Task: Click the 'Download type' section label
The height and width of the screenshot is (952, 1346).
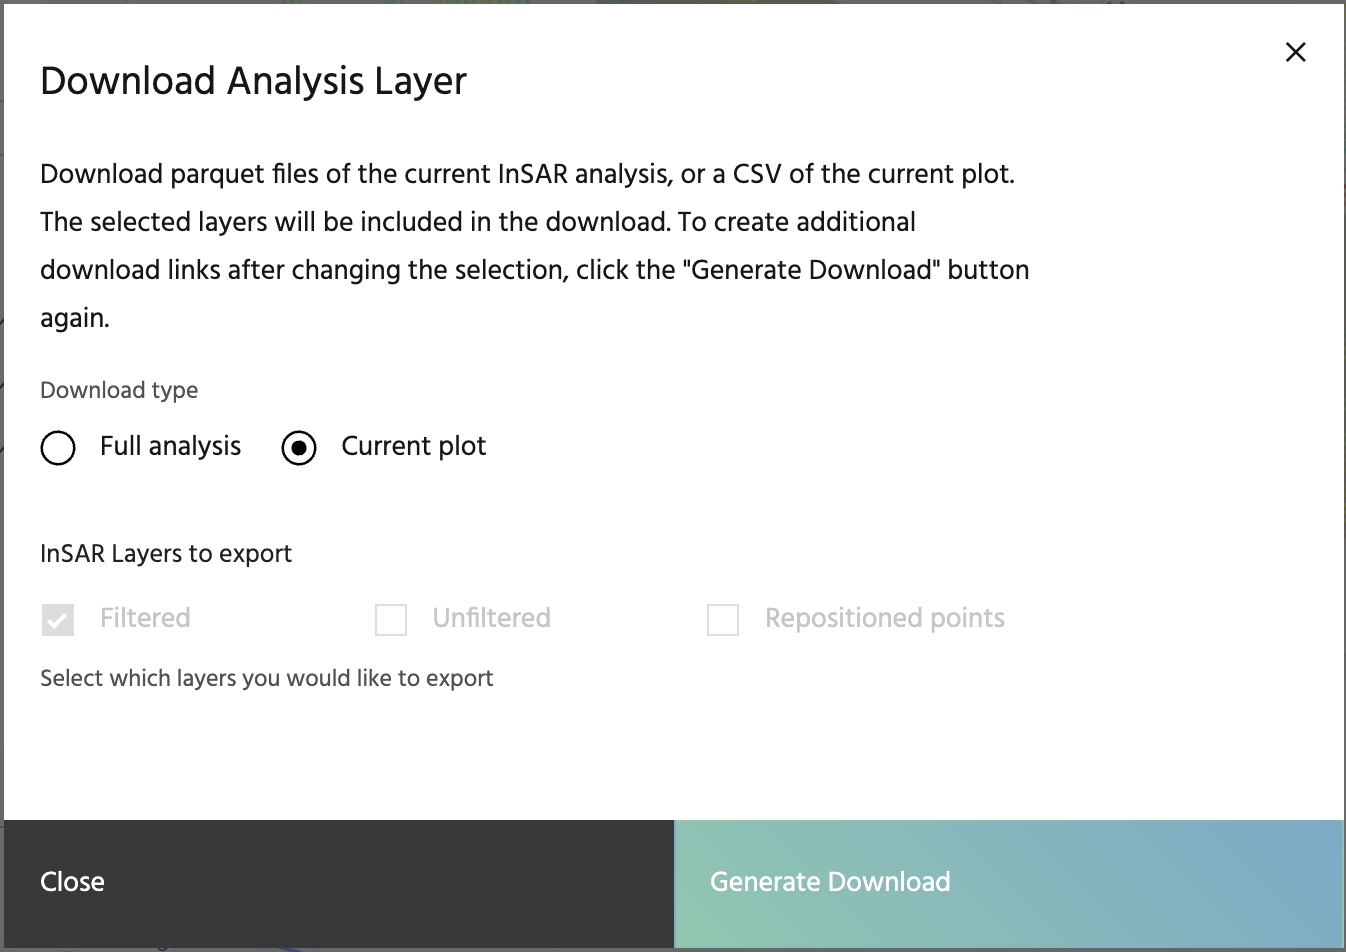Action: tap(119, 390)
